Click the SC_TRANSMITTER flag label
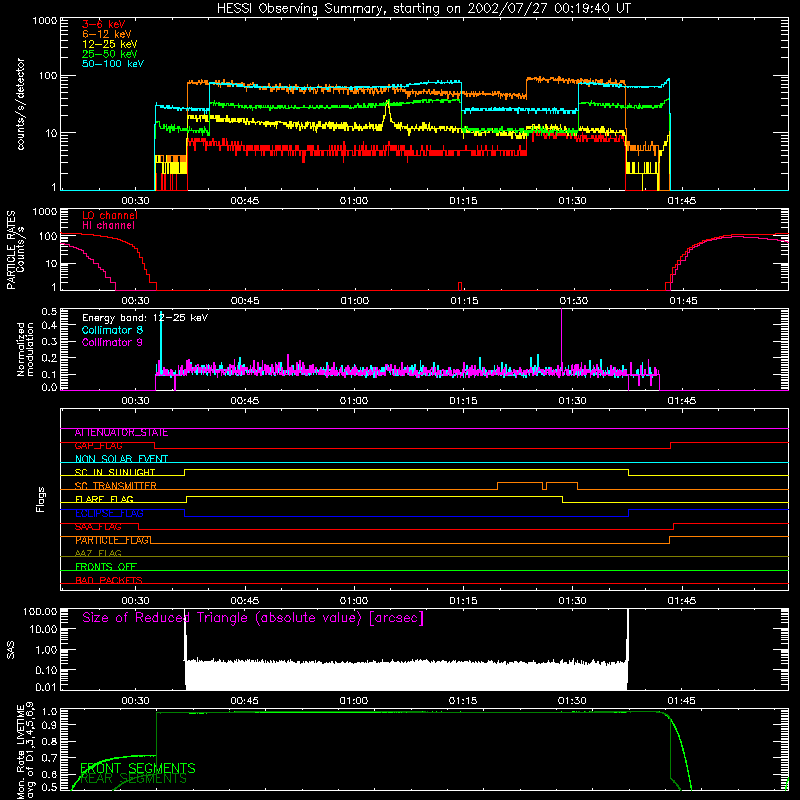Viewport: 800px width, 800px height. click(115, 486)
